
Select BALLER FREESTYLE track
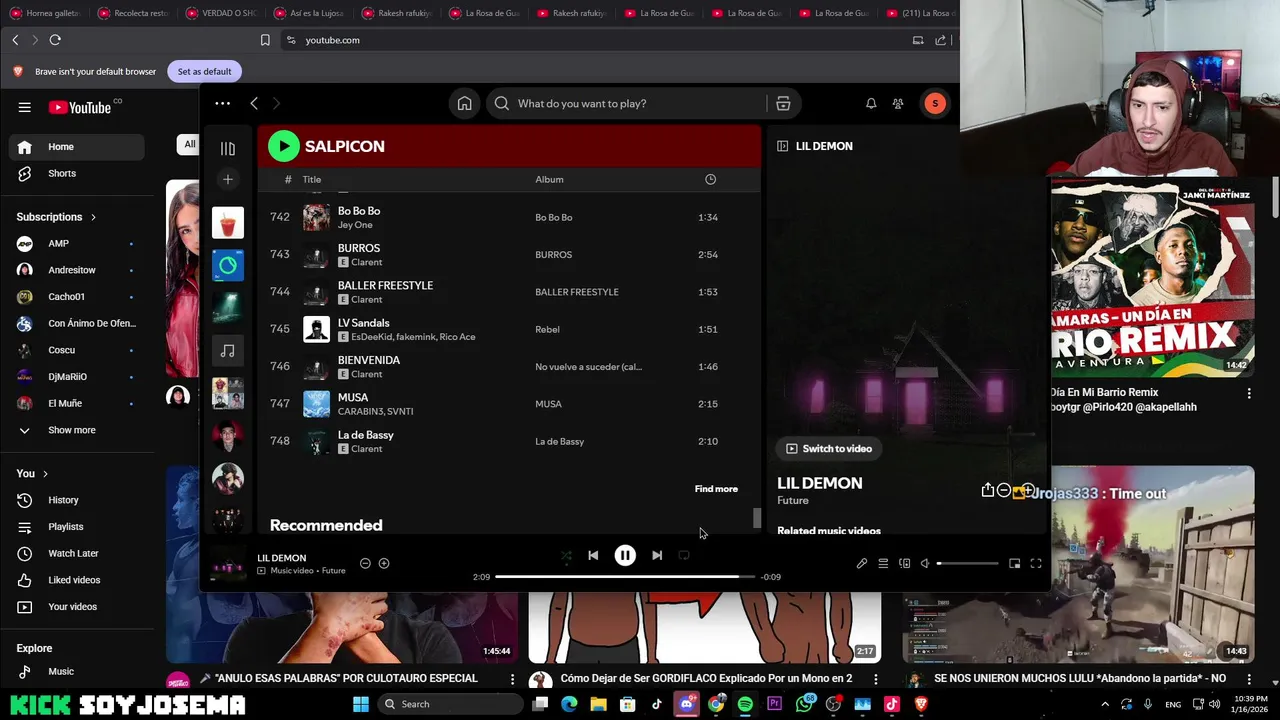tap(509, 292)
